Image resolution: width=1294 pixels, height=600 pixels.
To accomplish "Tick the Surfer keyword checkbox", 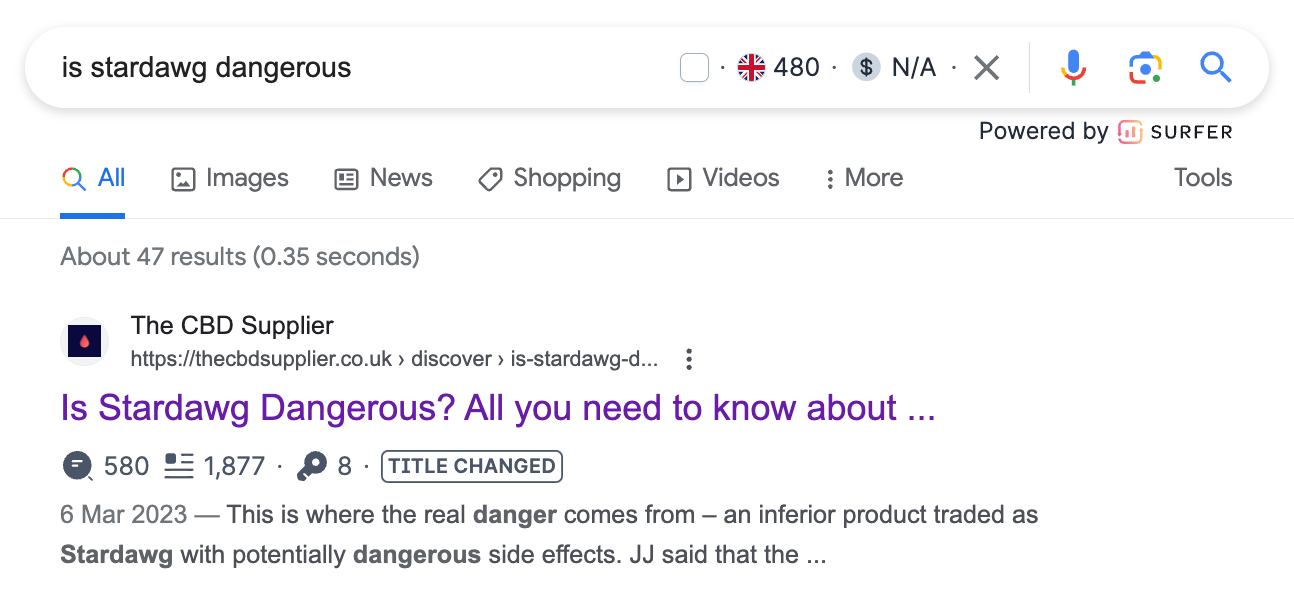I will (x=694, y=68).
